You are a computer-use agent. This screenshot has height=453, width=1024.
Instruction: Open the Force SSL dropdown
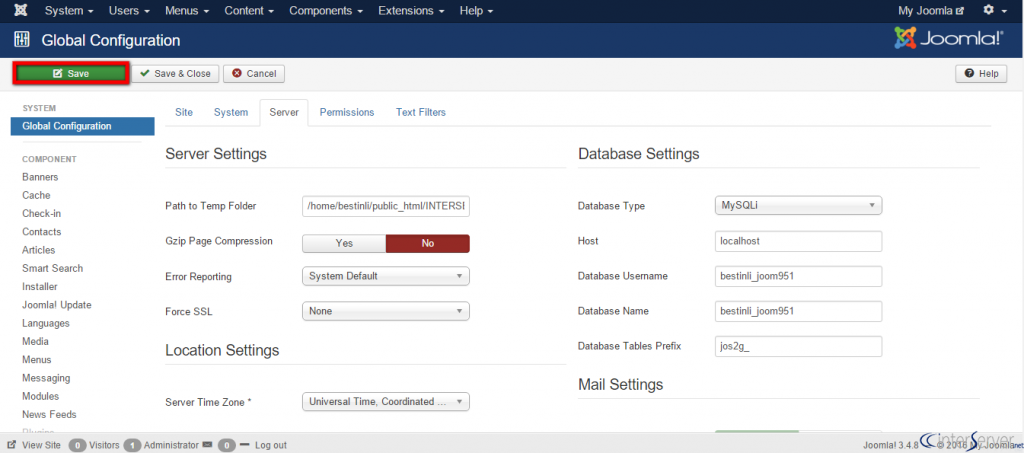pyautogui.click(x=386, y=311)
